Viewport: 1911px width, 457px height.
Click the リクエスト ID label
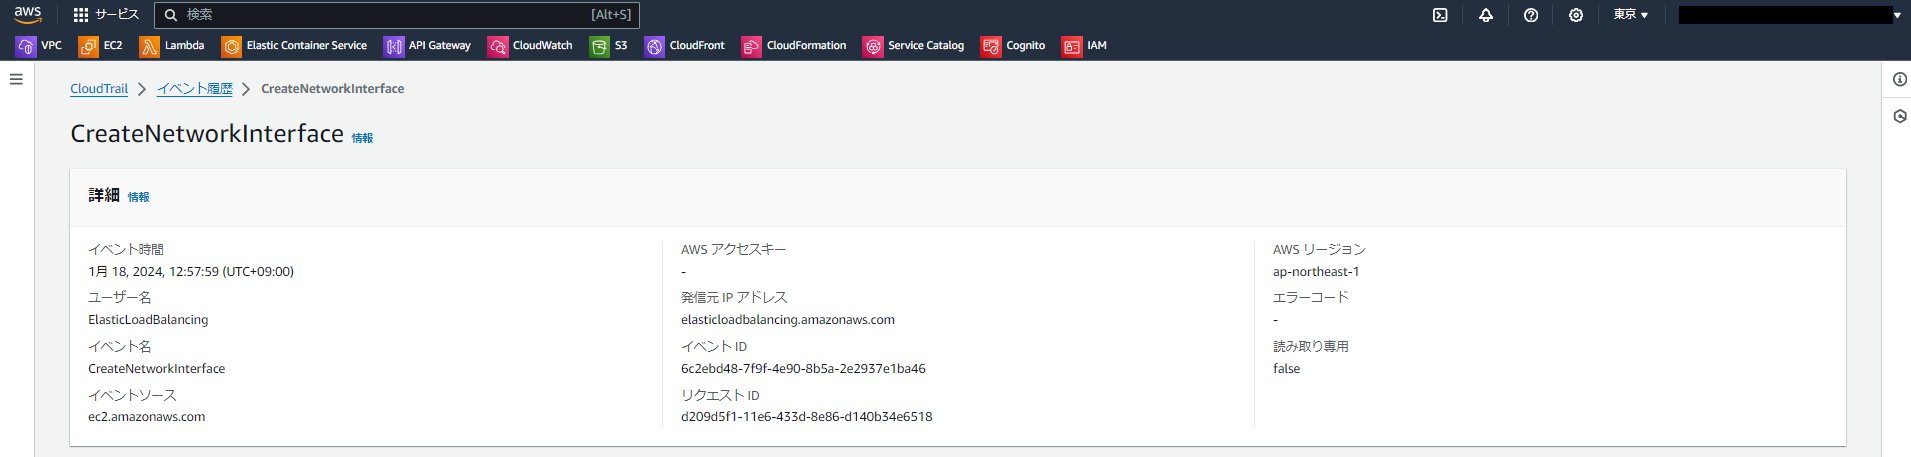[x=720, y=396]
